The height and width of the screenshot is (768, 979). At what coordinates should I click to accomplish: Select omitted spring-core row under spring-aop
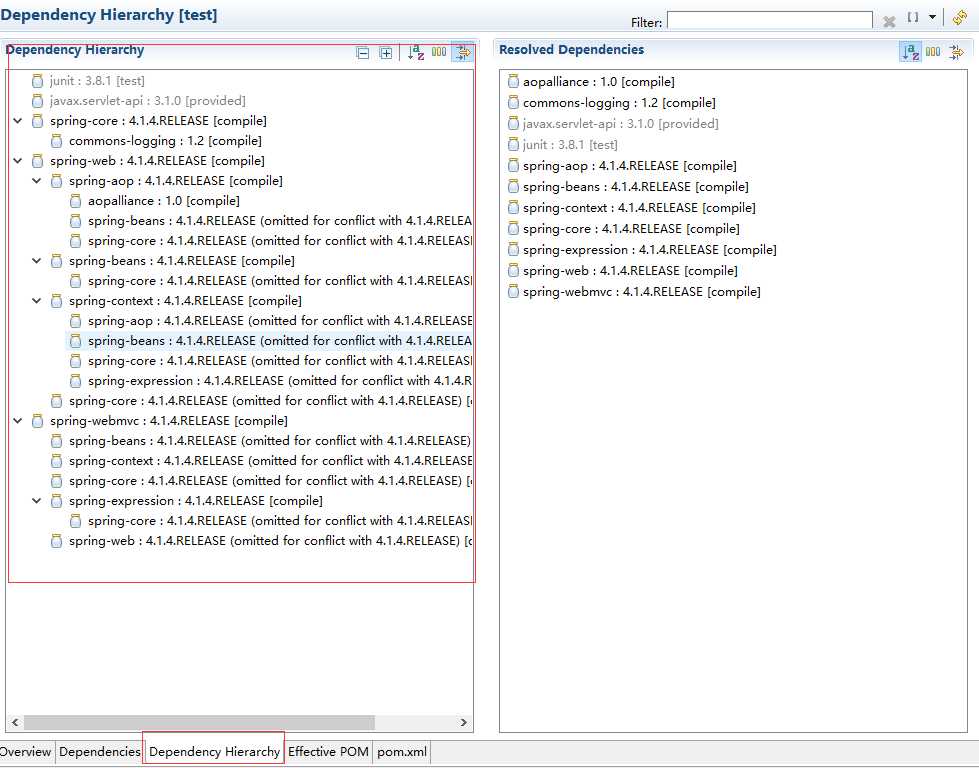[x=280, y=240]
